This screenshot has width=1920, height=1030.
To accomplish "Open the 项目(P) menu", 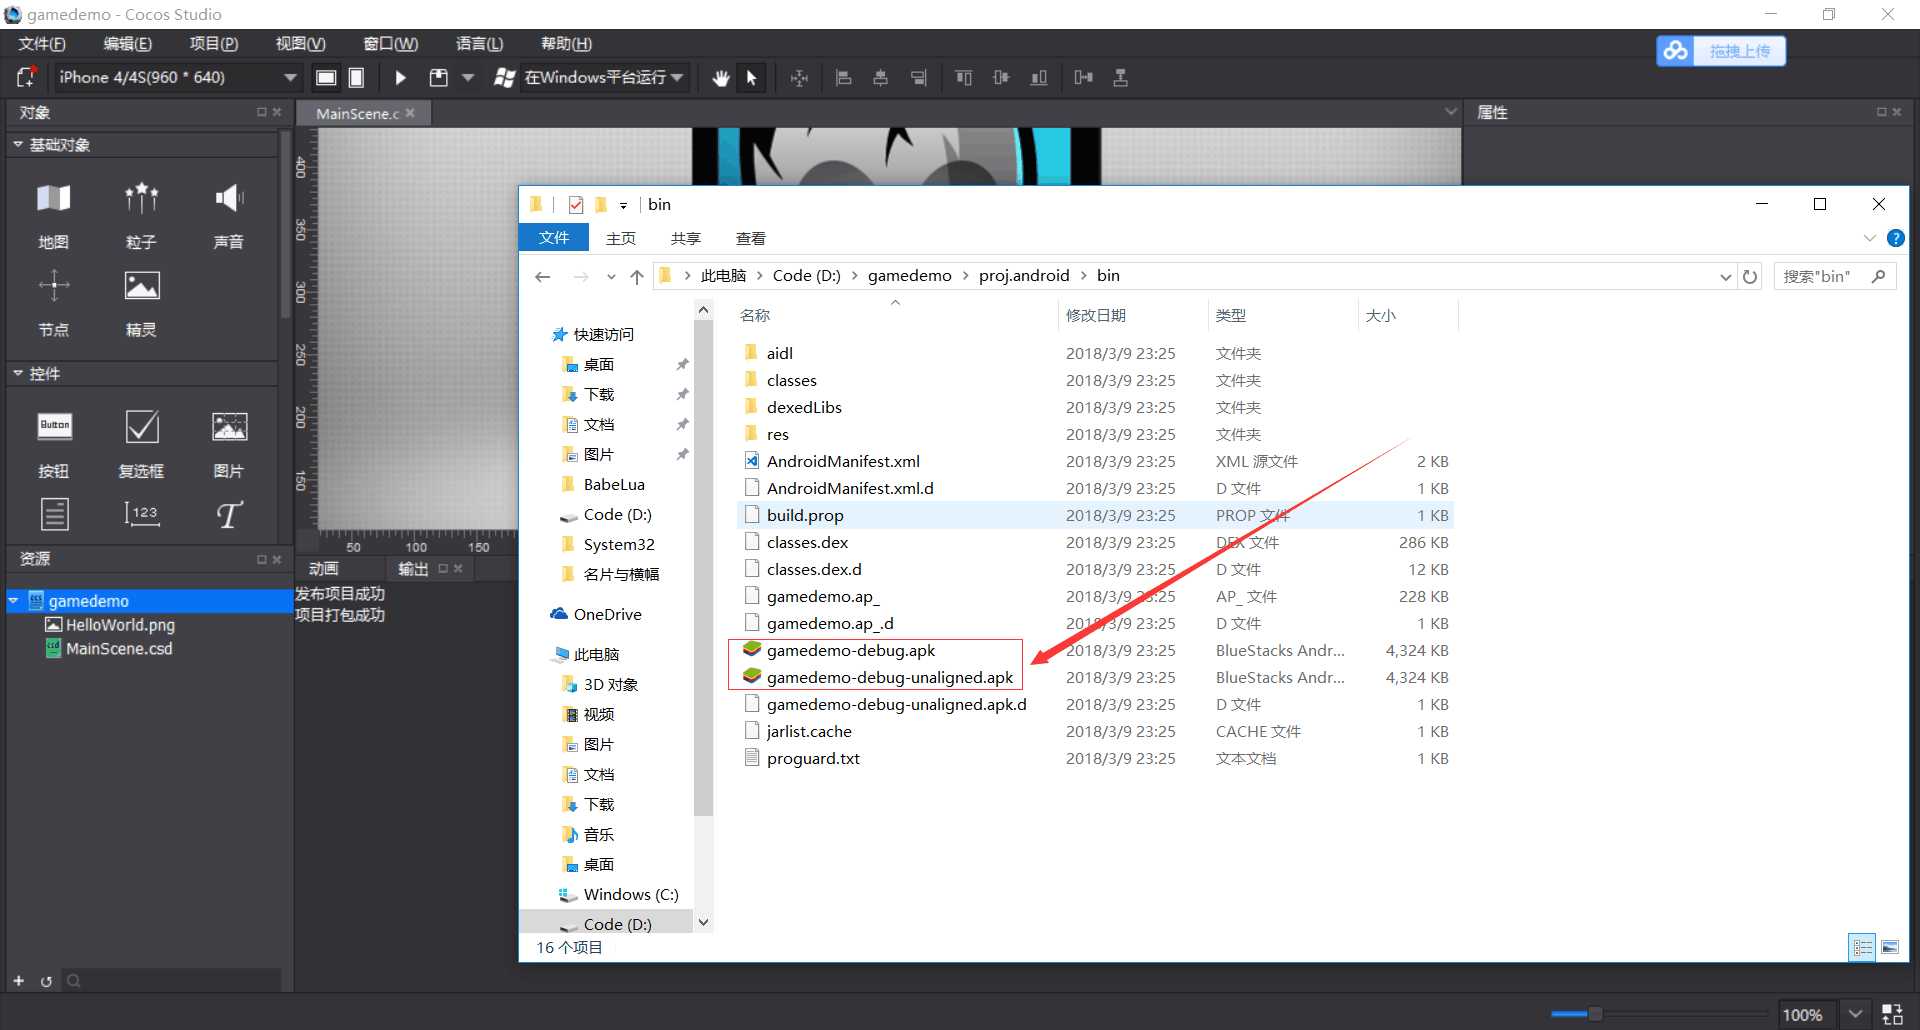I will (x=214, y=43).
